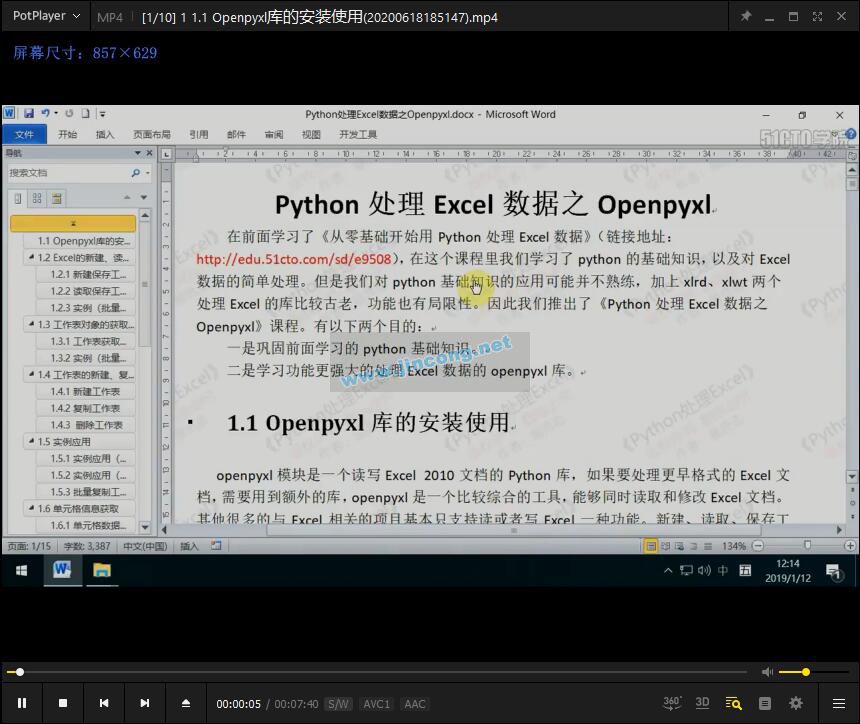The image size is (860, 724).
Task: Collapse the 1.4 工作表的新建 heading
Action: point(31,375)
